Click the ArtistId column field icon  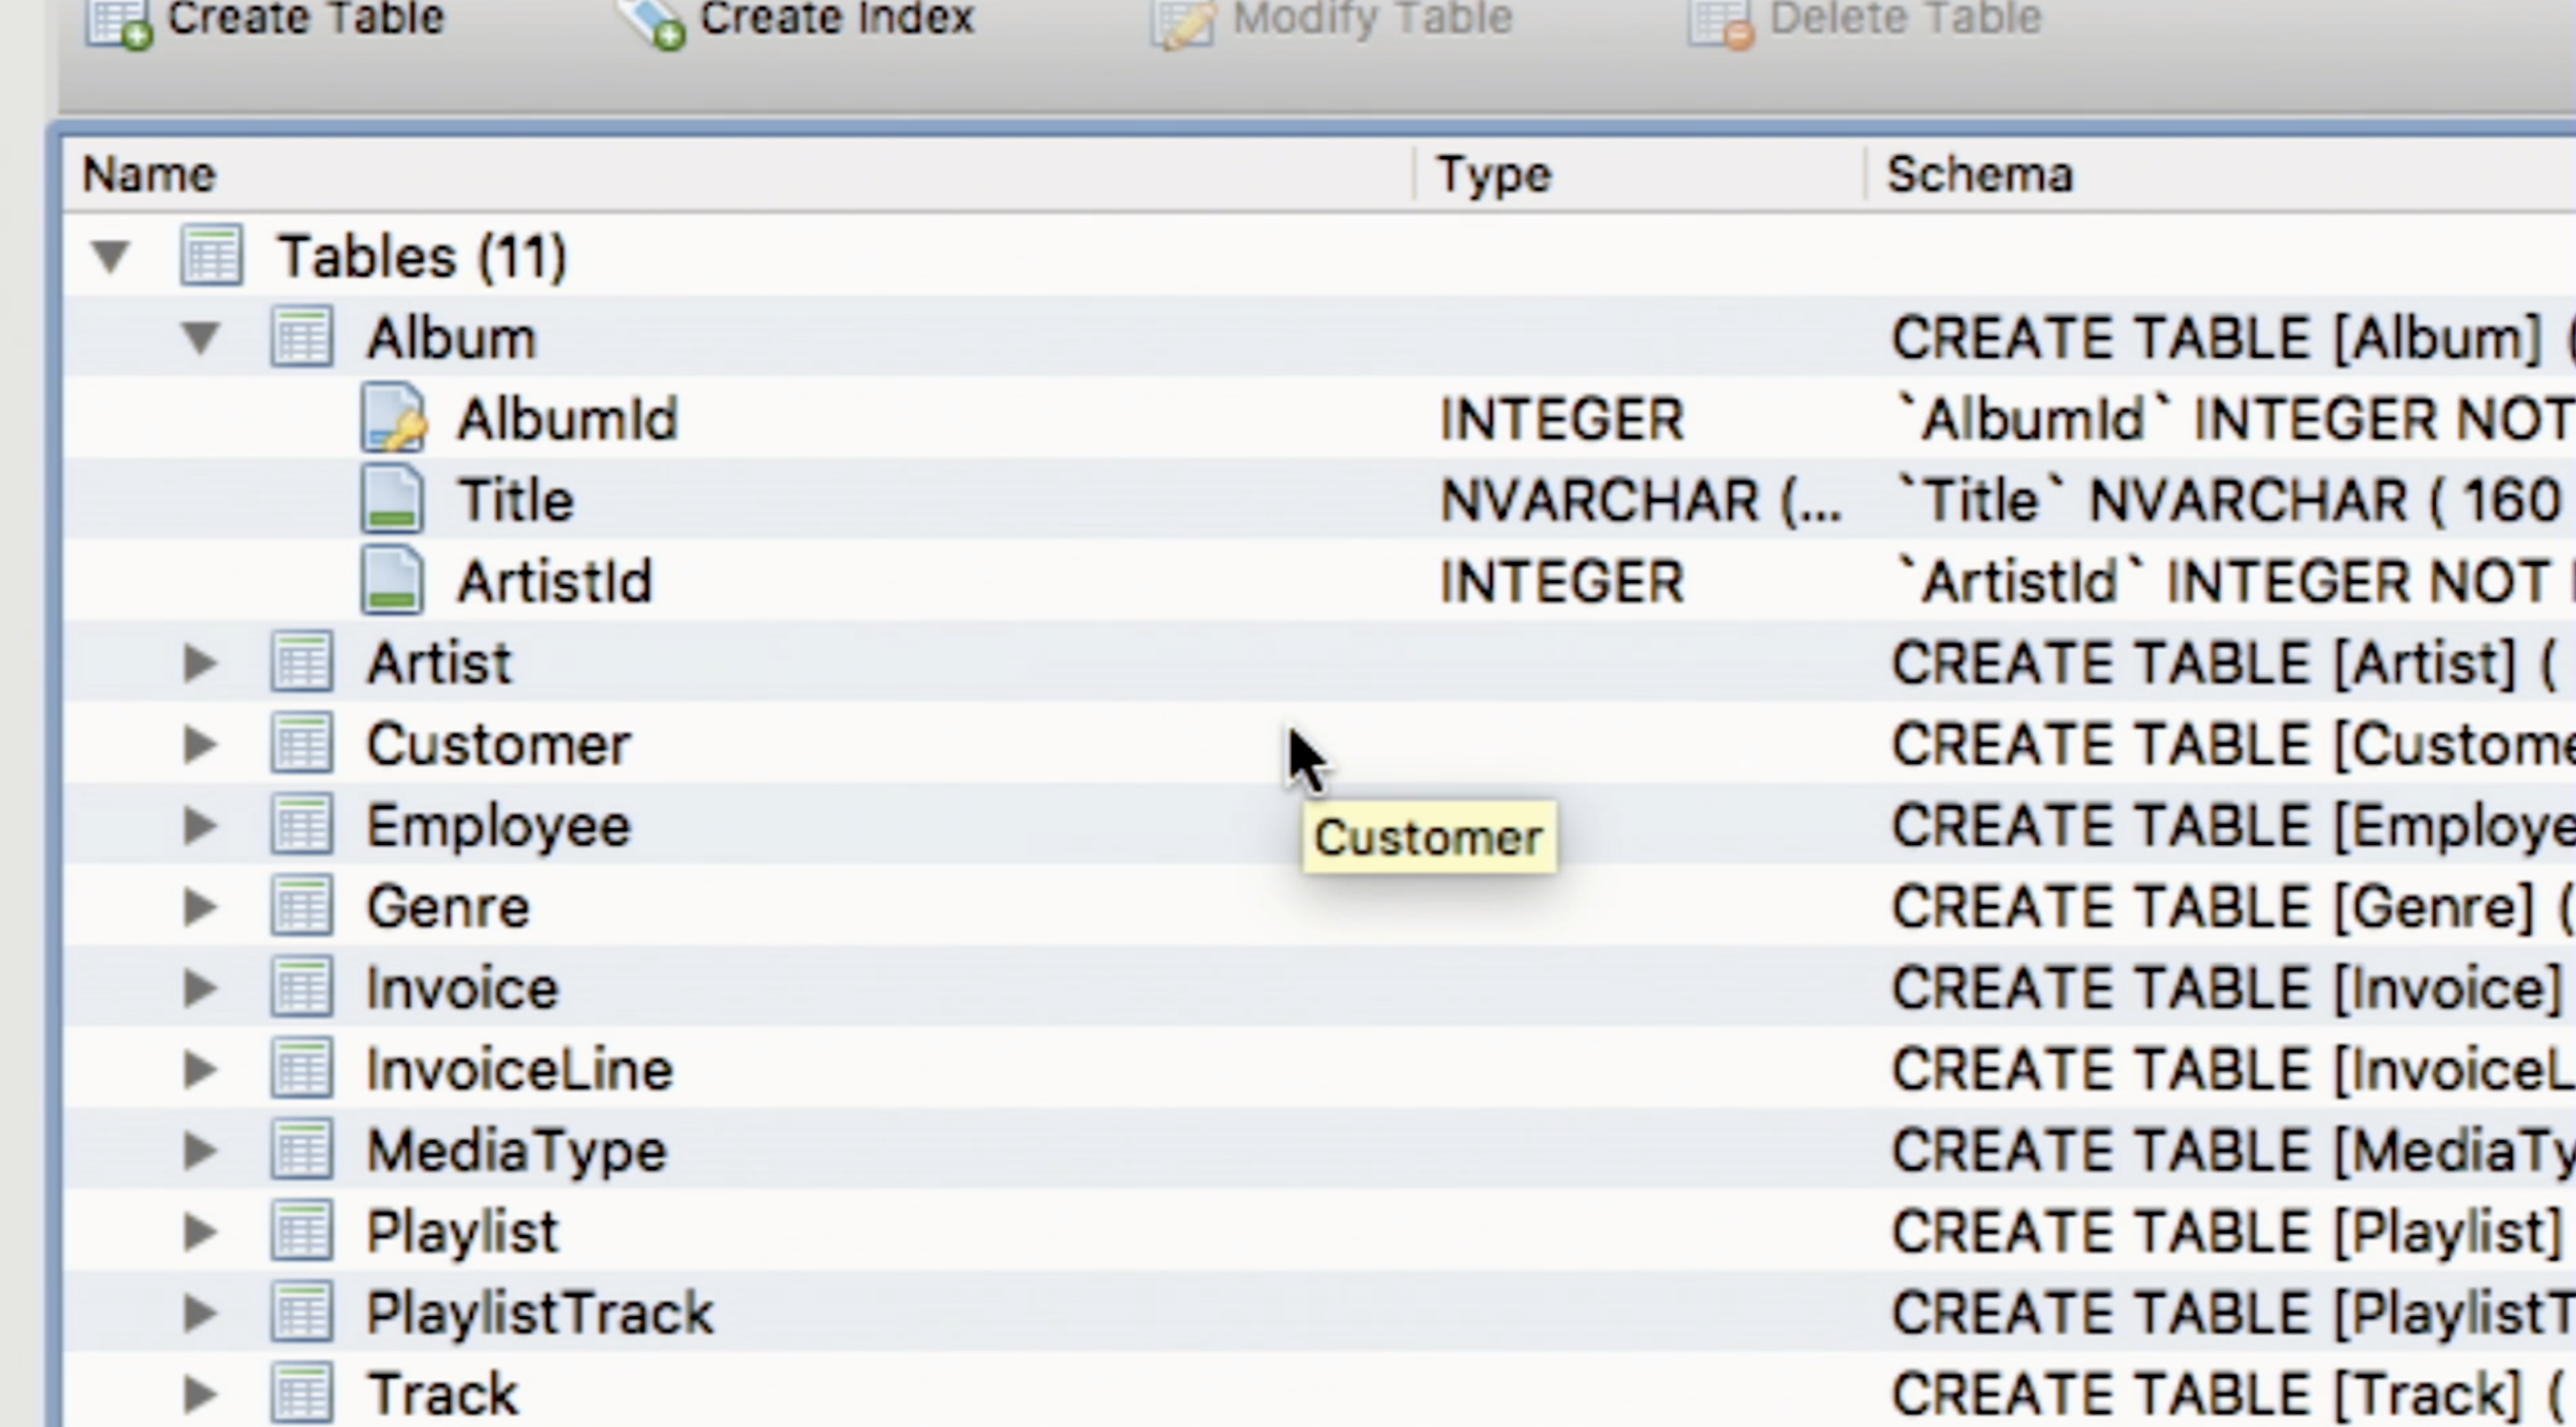click(x=392, y=581)
